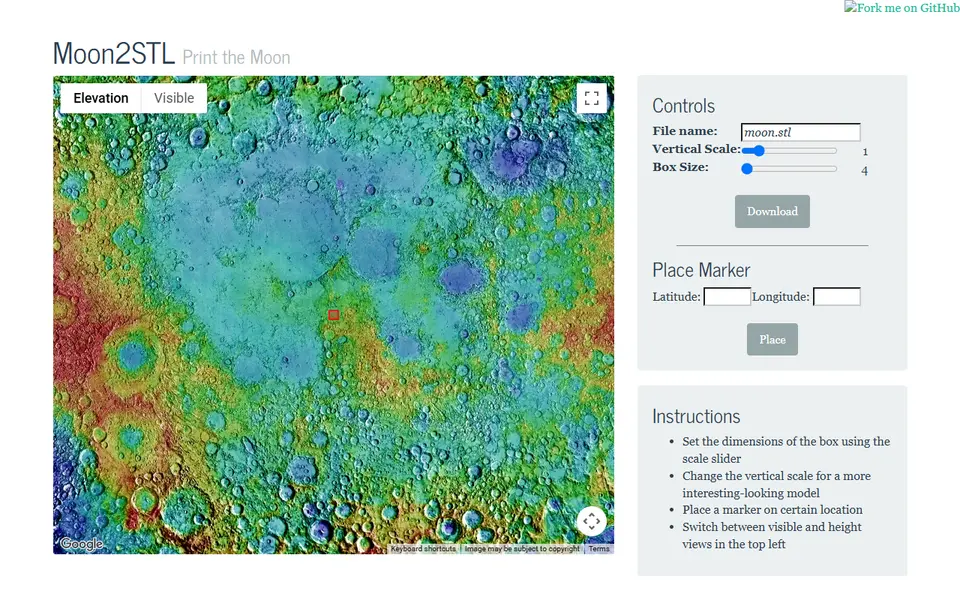Open the map Terms link
The height and width of the screenshot is (600, 960).
(x=599, y=549)
